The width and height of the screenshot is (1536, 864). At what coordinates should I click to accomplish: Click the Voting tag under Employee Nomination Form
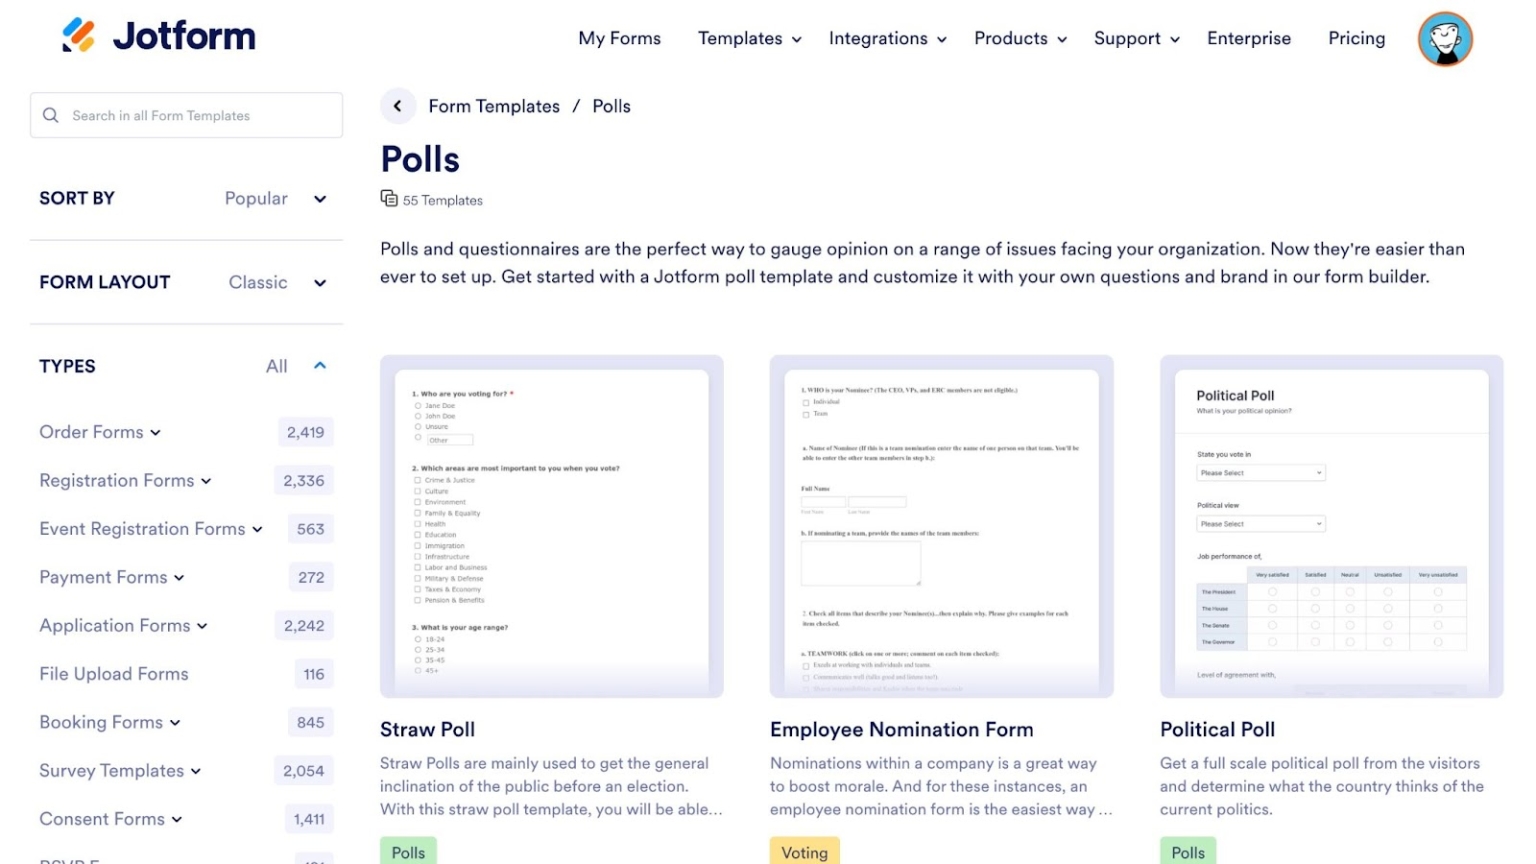[804, 851]
